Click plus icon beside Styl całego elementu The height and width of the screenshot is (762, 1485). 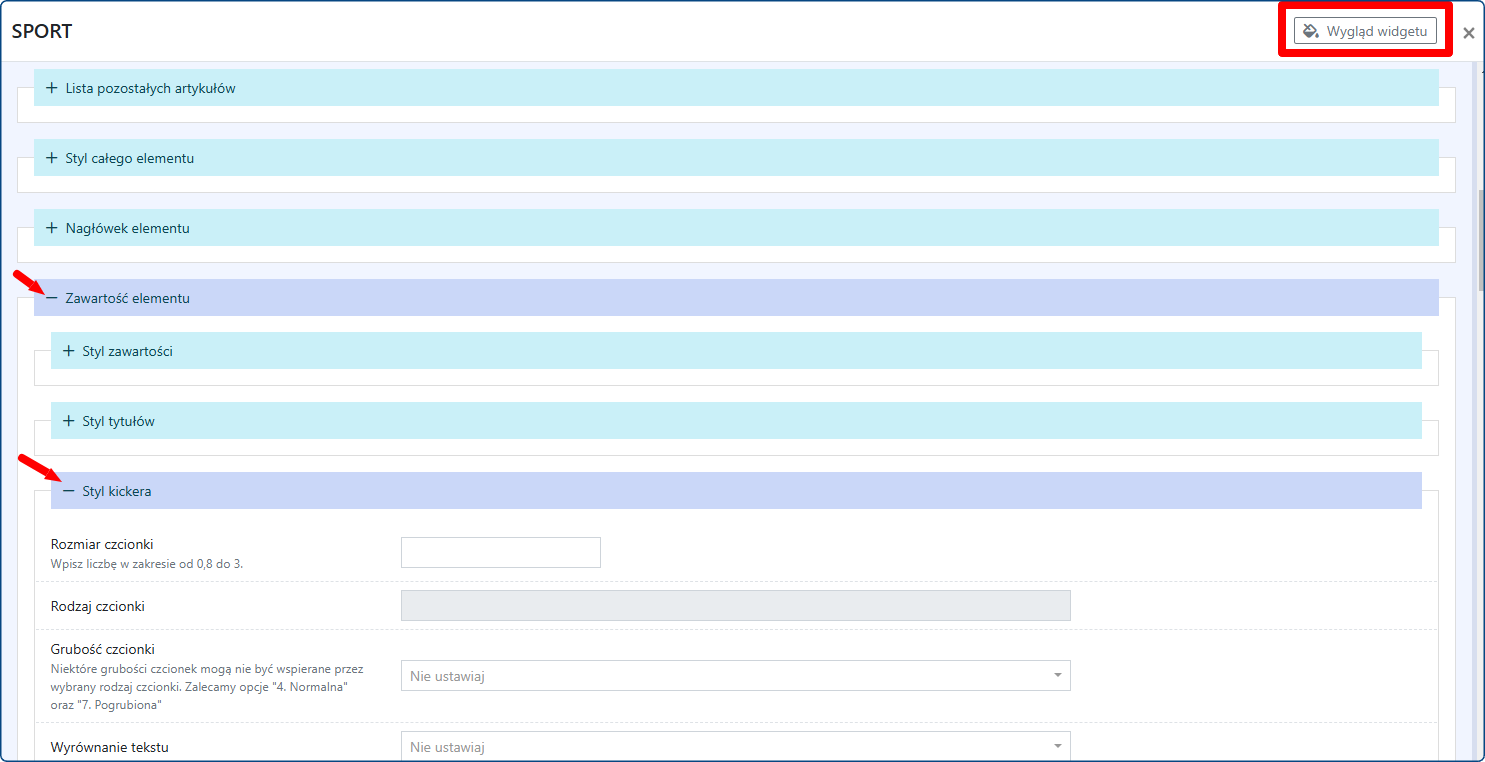(x=52, y=158)
